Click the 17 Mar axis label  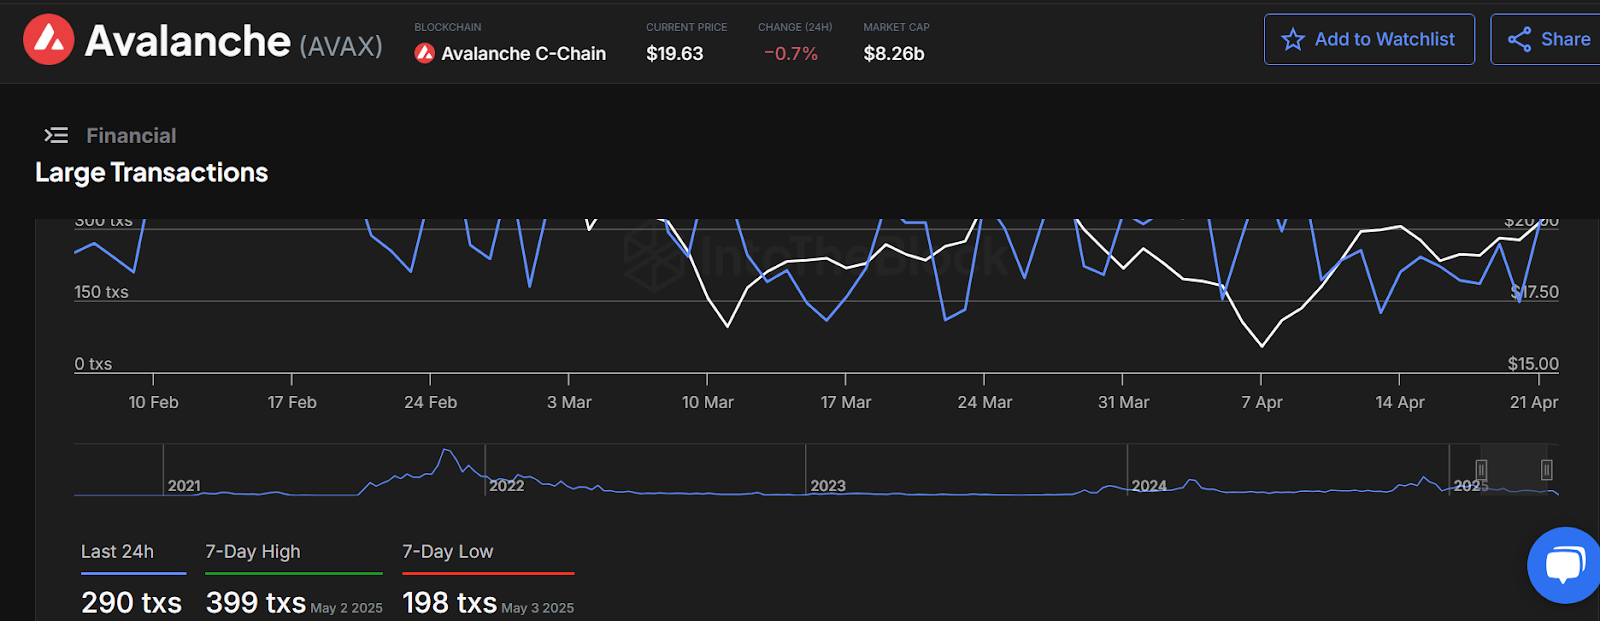[x=846, y=402]
